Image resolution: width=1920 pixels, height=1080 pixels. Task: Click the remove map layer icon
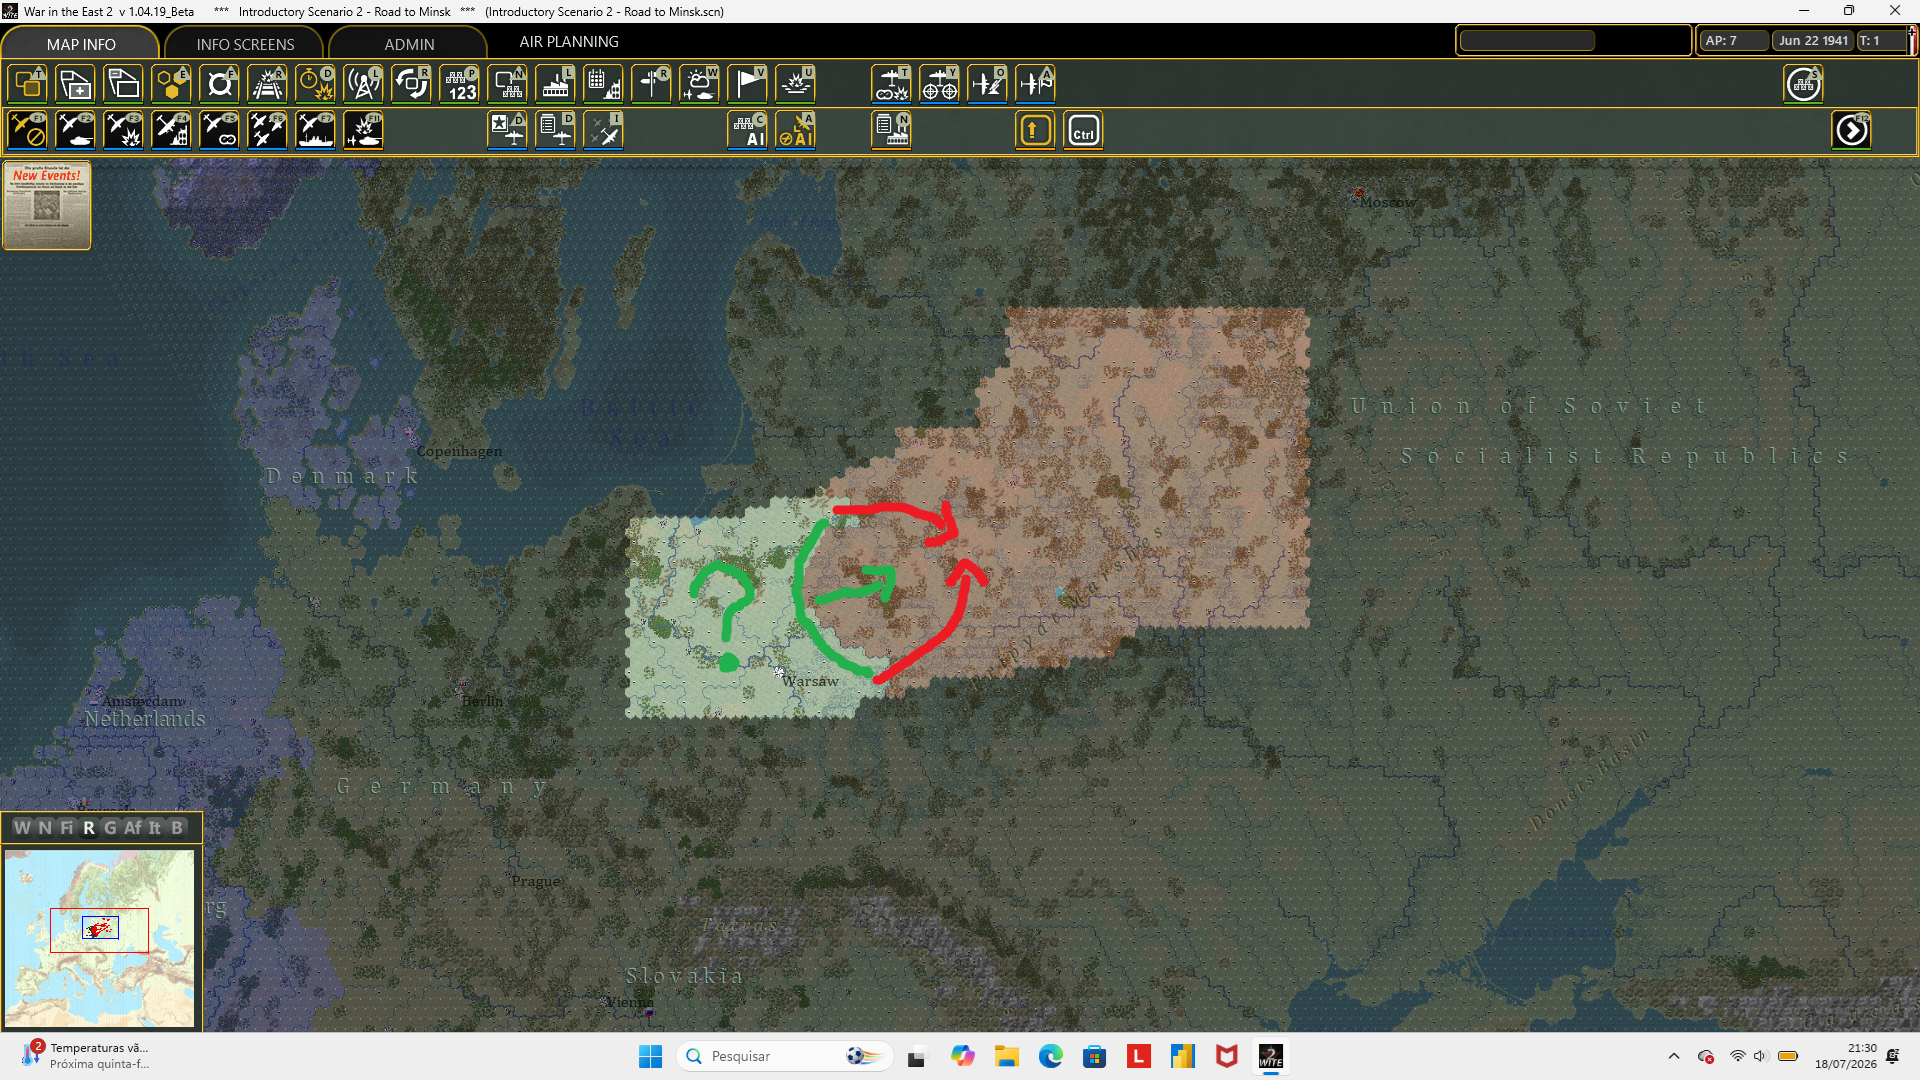pyautogui.click(x=124, y=84)
